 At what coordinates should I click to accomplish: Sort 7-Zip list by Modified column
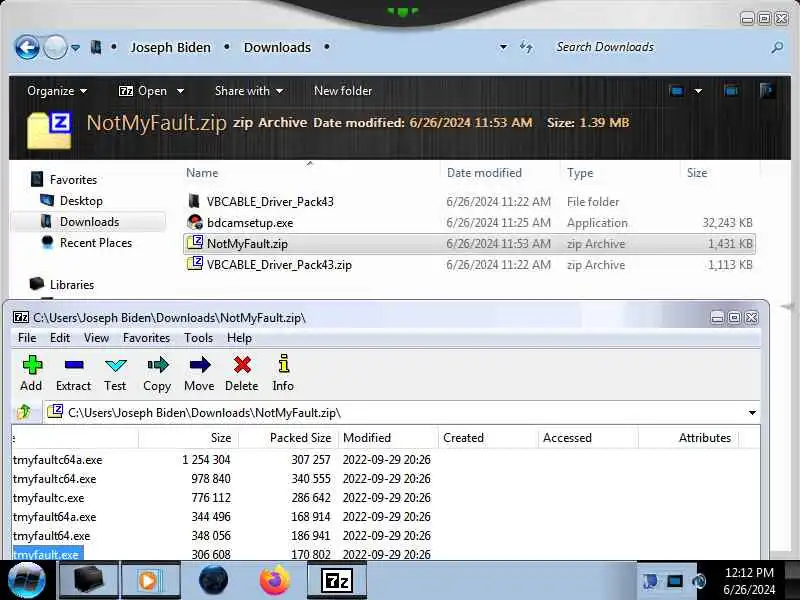367,438
